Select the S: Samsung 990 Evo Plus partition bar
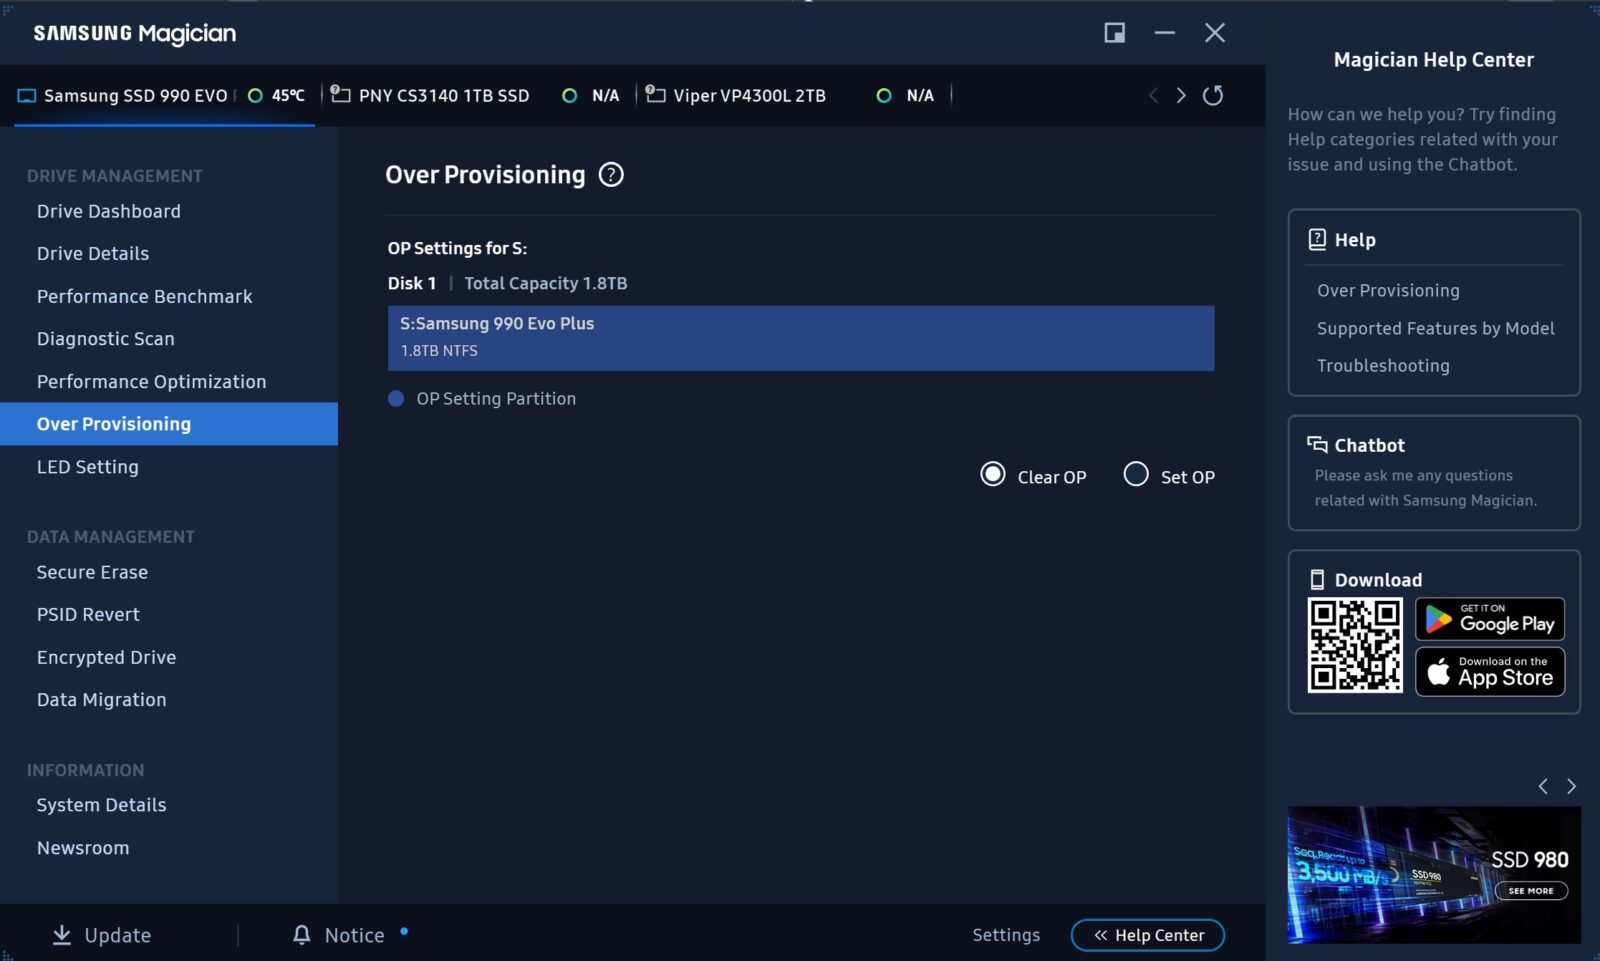The width and height of the screenshot is (1600, 961). (801, 338)
